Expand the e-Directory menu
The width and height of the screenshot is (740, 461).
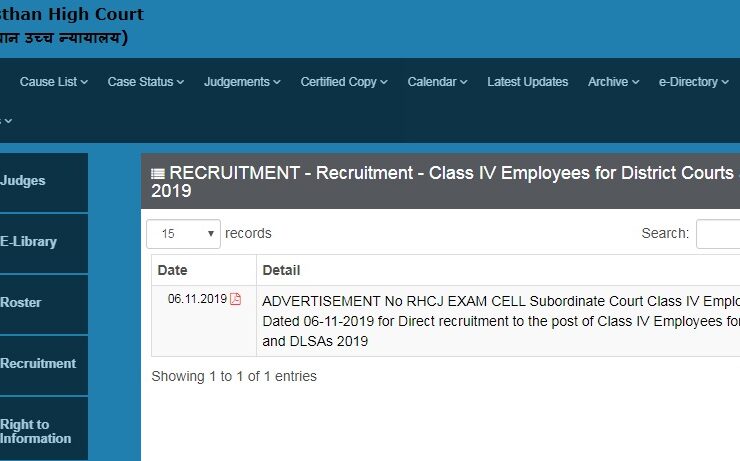coord(694,82)
